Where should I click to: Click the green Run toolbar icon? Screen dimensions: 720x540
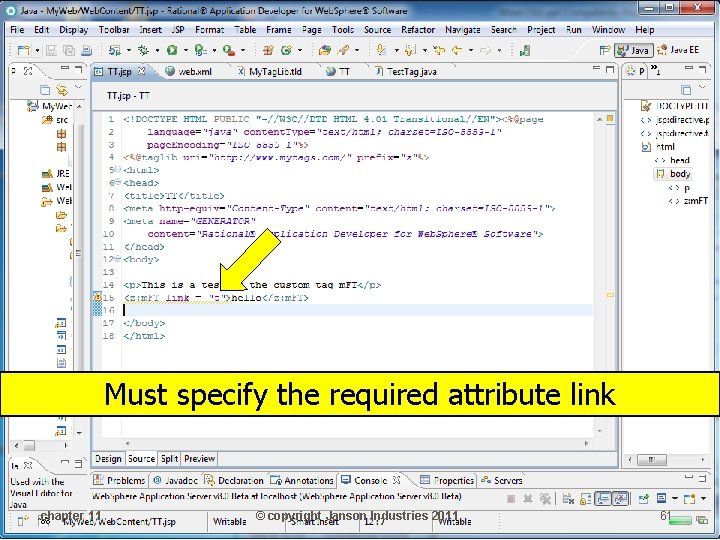click(x=172, y=50)
